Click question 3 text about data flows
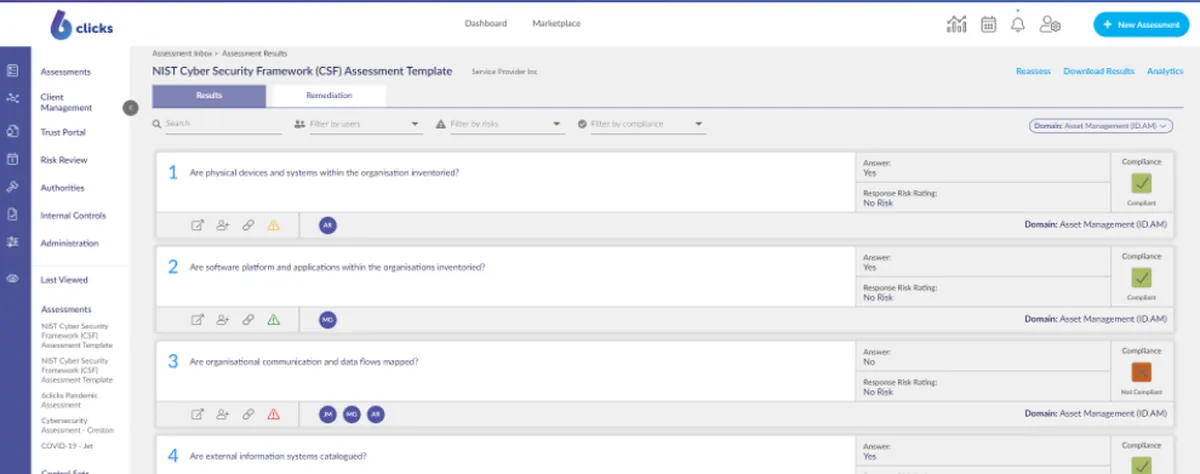The height and width of the screenshot is (474, 1200). 304,361
